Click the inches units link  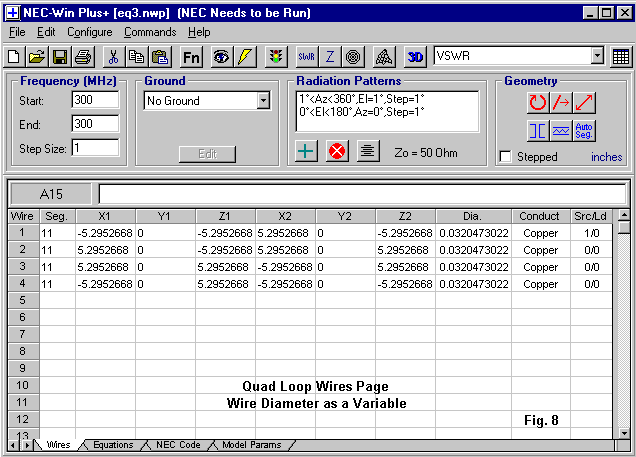(606, 157)
